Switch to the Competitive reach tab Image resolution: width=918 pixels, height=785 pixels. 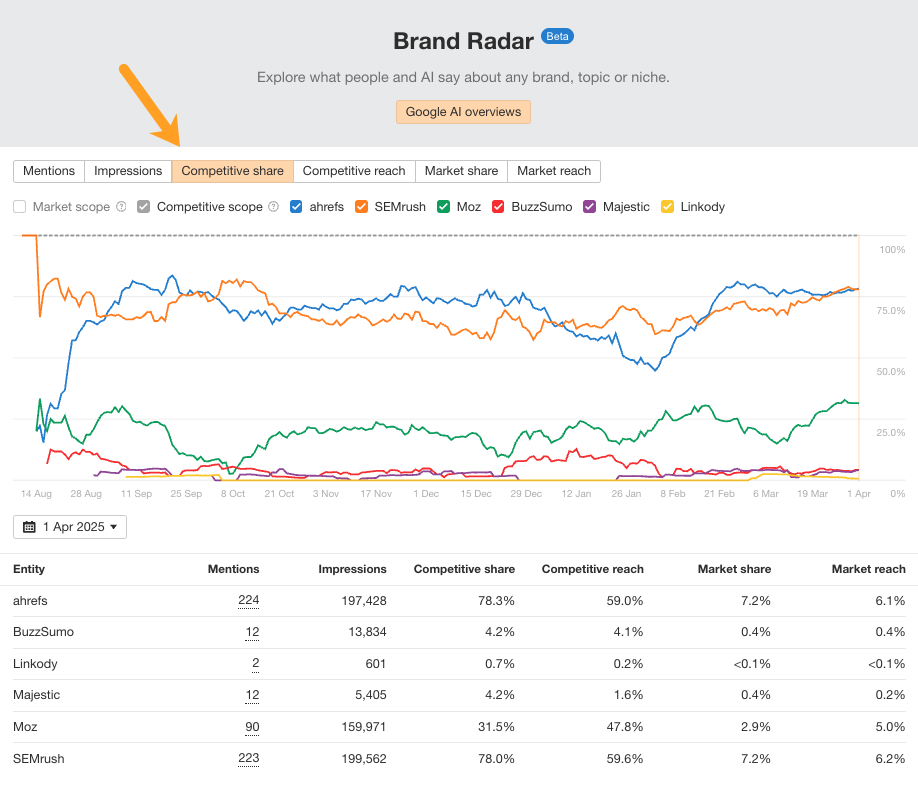354,171
